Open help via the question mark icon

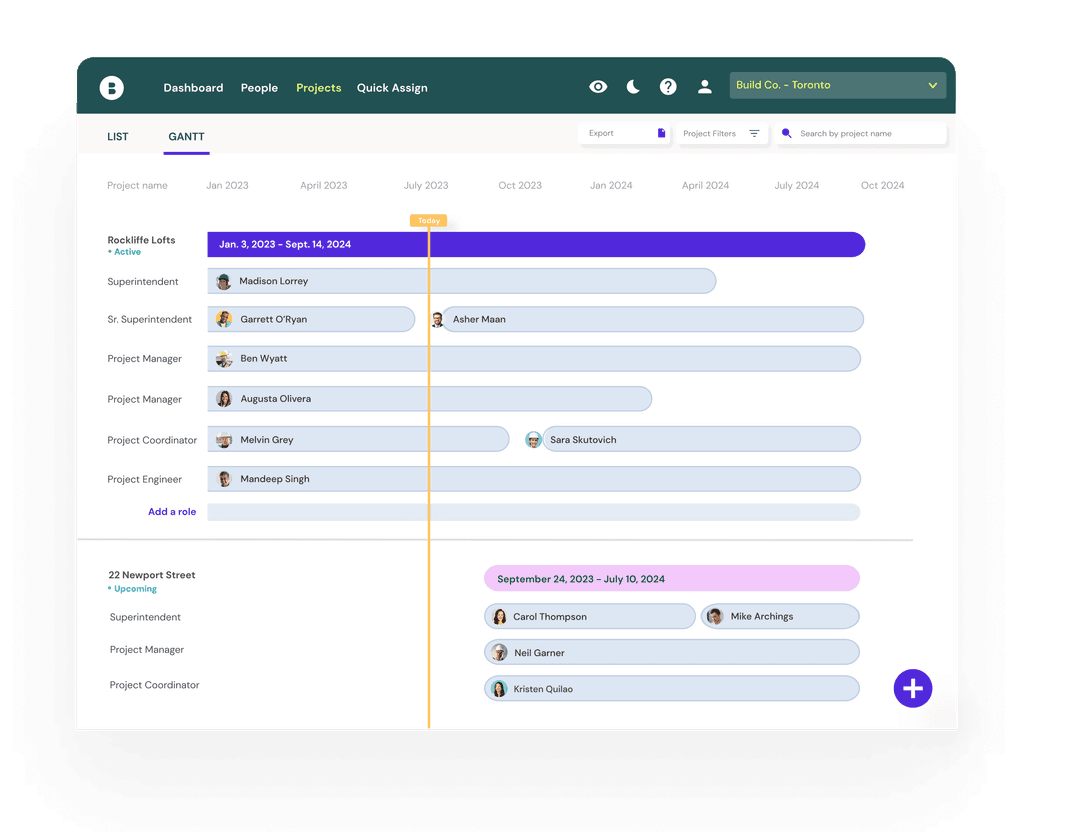[668, 87]
